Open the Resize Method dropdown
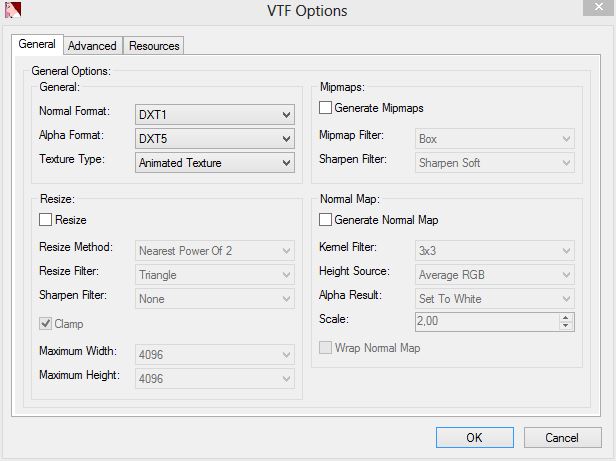Viewport: 616px width, 461px height. click(215, 250)
